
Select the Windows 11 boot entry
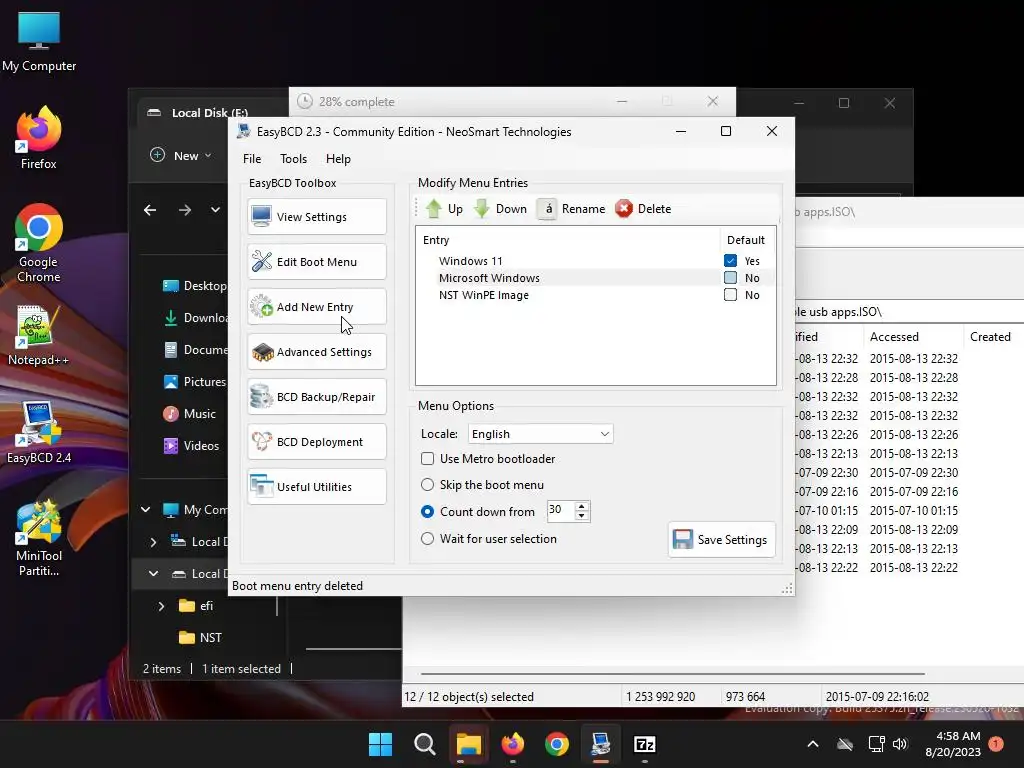(x=470, y=261)
